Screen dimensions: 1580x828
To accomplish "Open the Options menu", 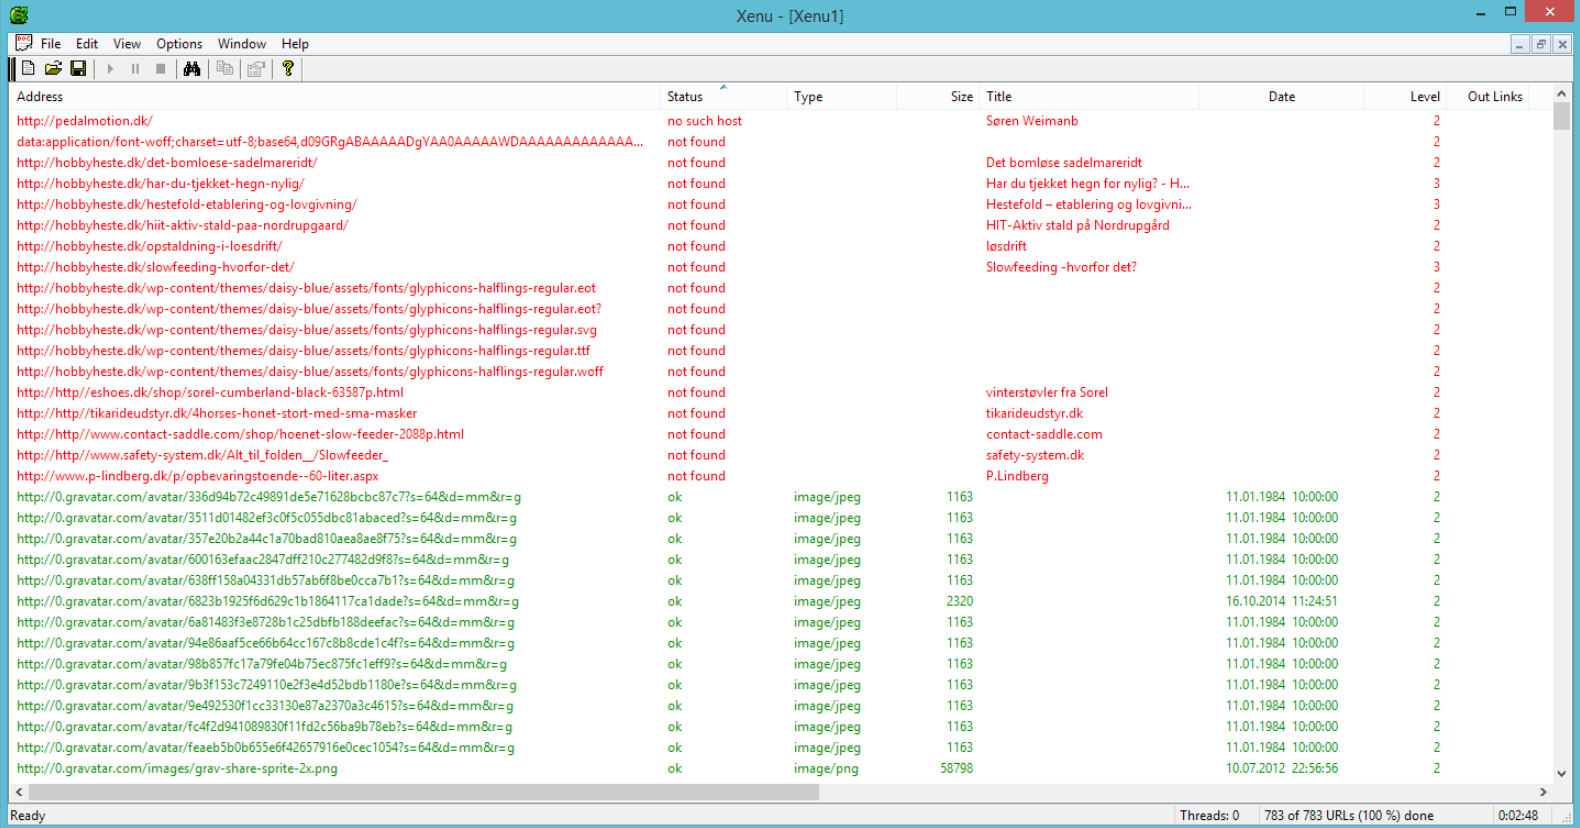I will coord(179,44).
